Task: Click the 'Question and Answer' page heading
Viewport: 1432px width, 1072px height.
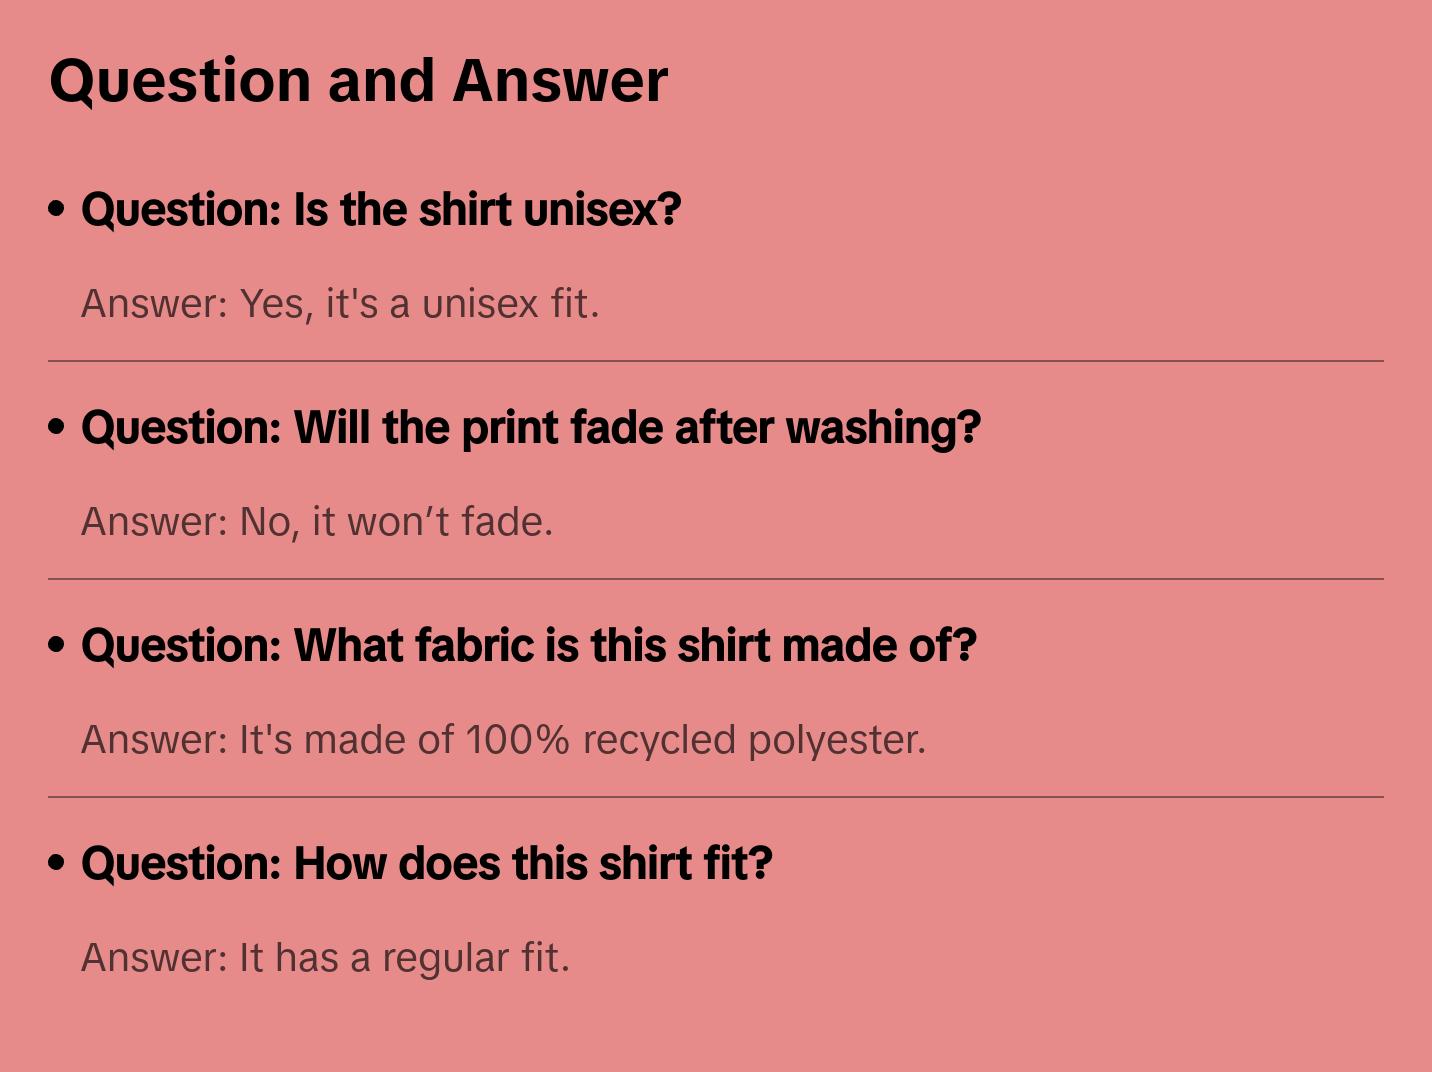Action: (x=358, y=81)
